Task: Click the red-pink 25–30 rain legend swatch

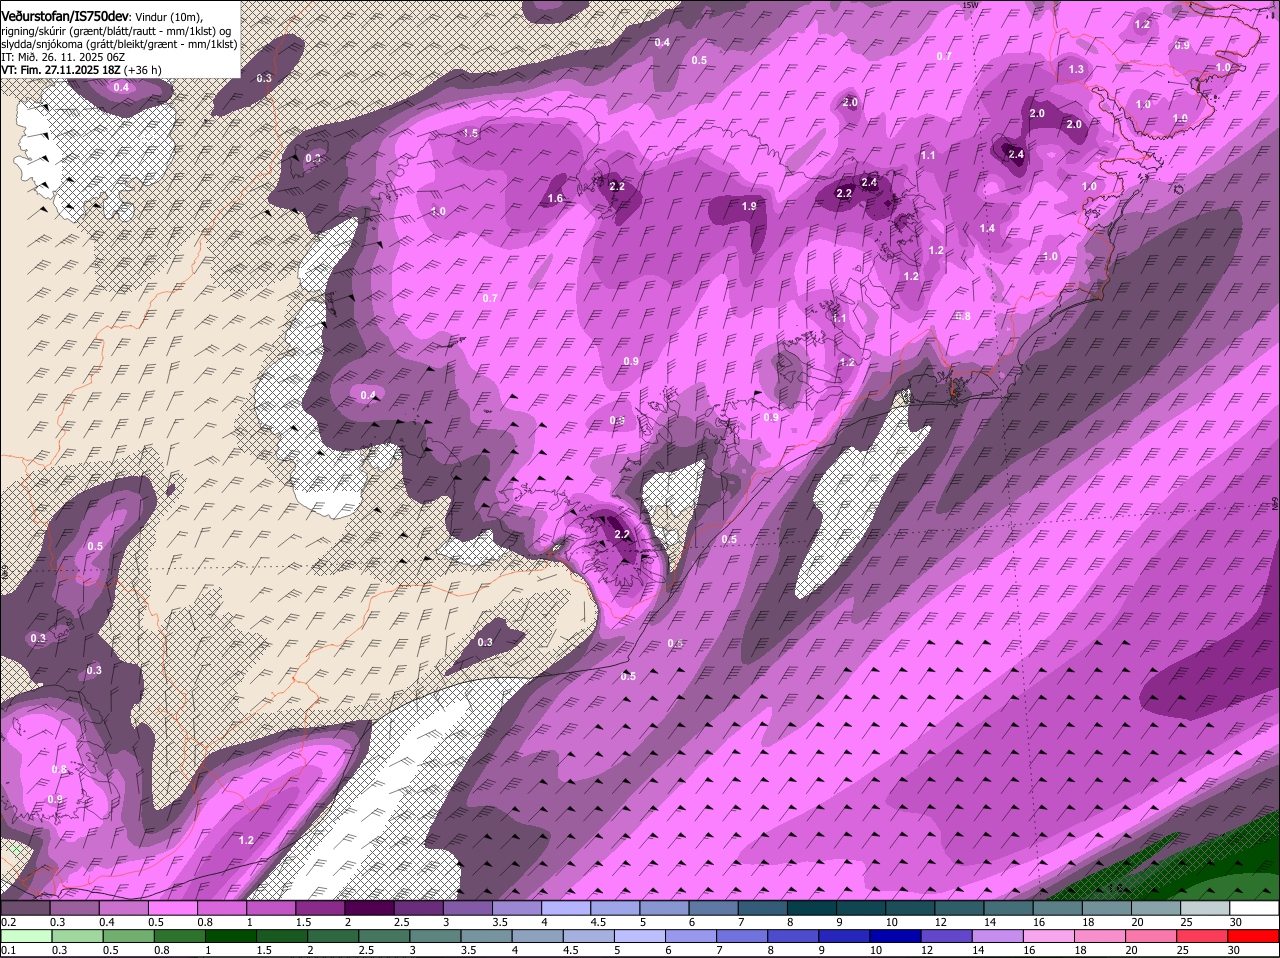Action: click(x=1204, y=936)
